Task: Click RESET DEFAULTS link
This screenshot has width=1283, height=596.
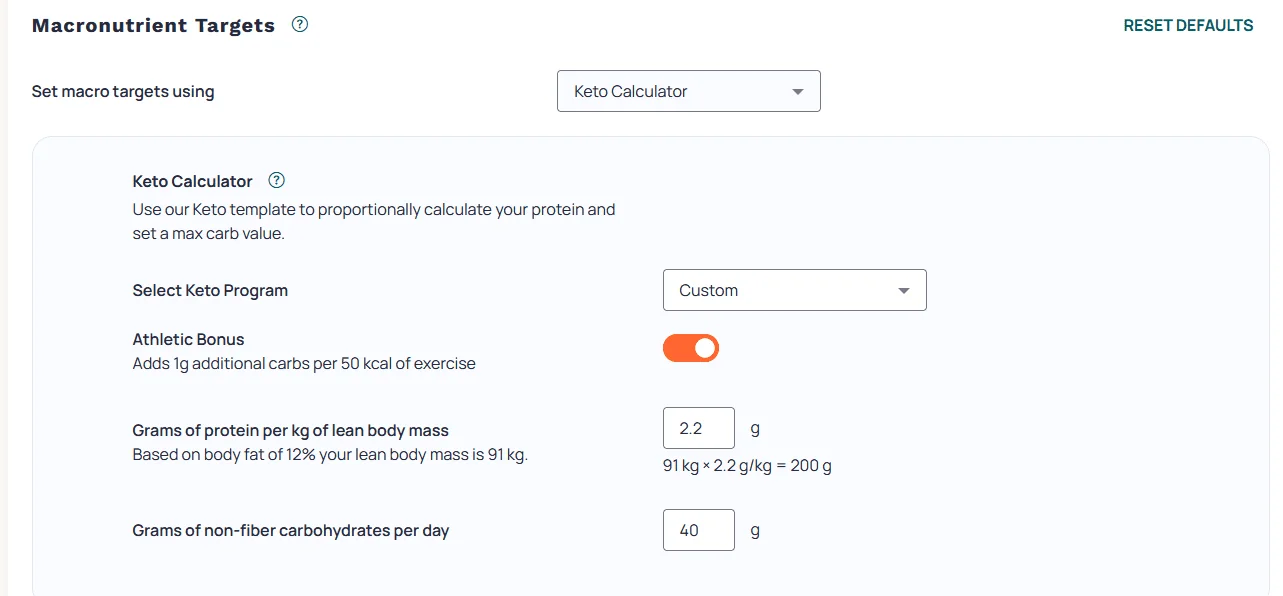Action: 1188,25
